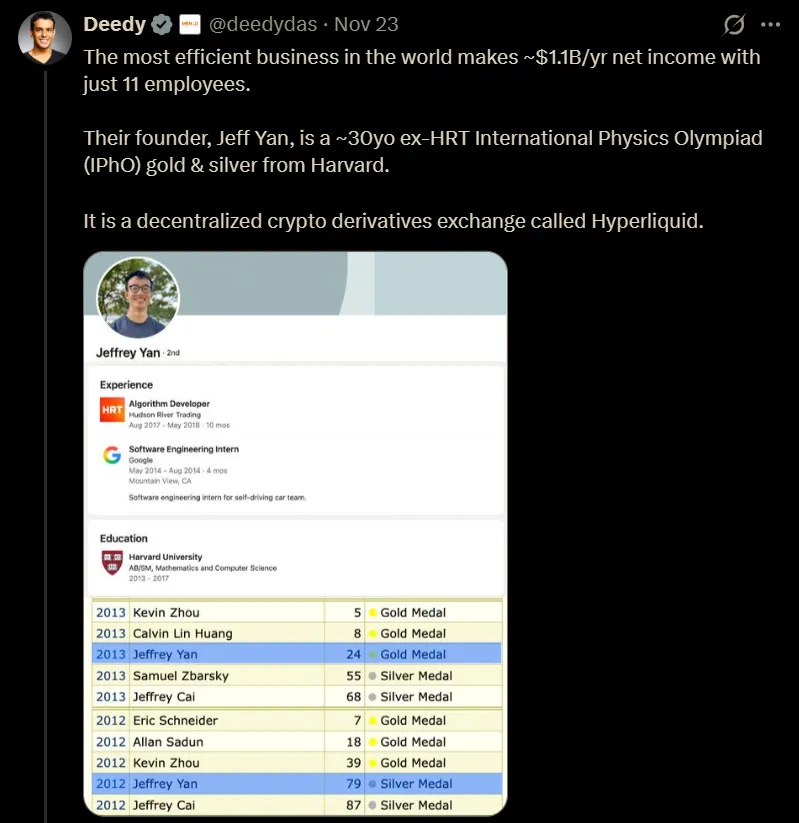Click the @deedydas handle

(262, 24)
